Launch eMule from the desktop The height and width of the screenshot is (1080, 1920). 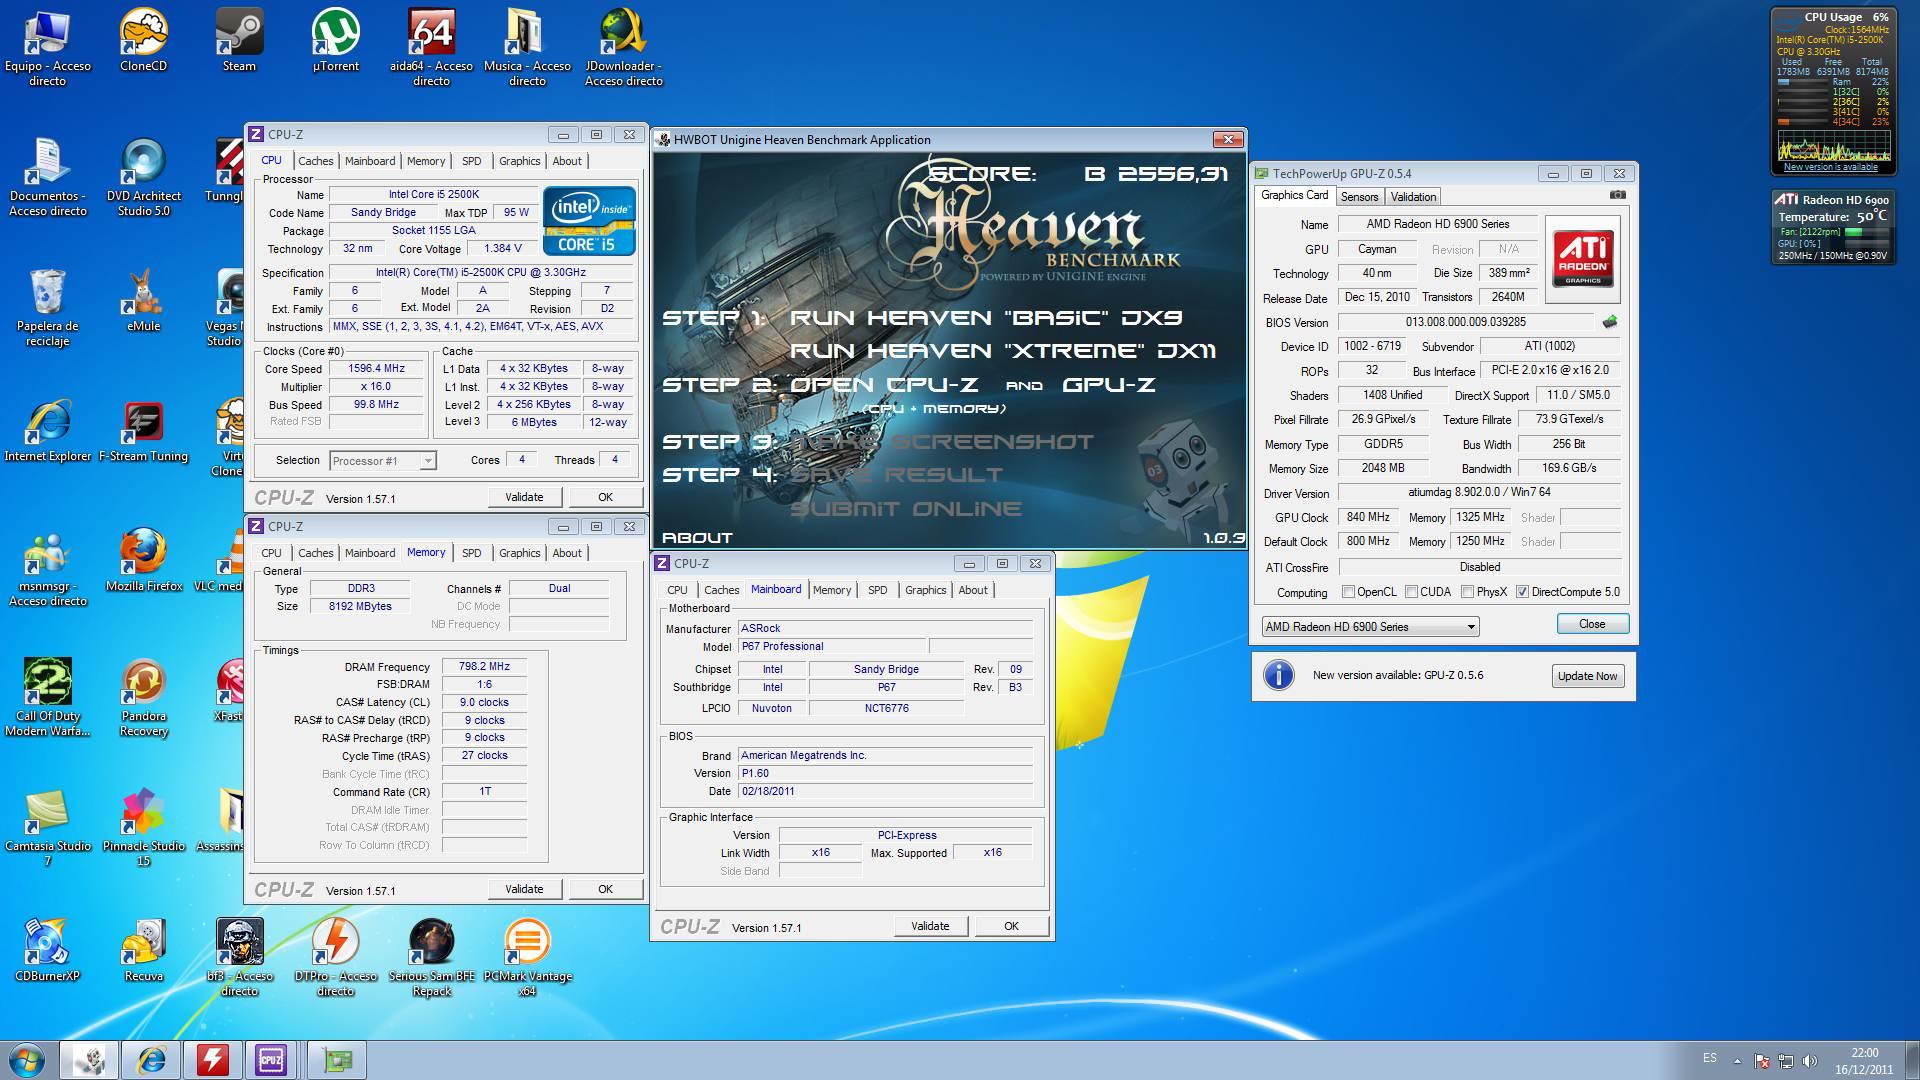pos(143,301)
